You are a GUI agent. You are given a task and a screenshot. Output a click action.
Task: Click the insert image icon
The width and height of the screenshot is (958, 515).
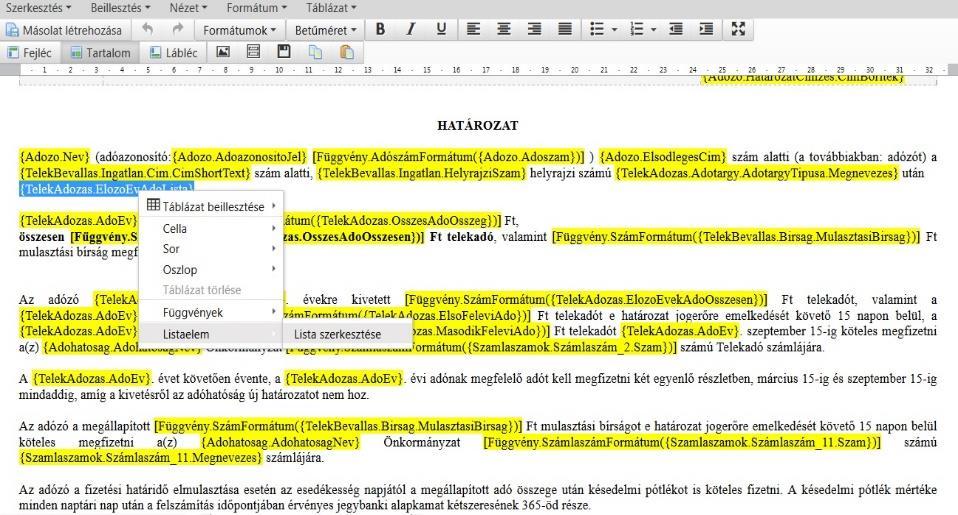(x=223, y=52)
